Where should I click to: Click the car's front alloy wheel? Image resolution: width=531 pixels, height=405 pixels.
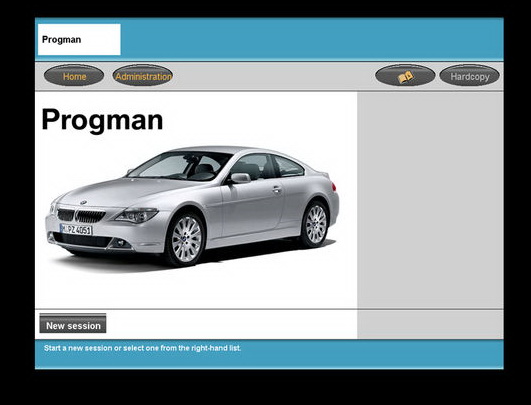[186, 239]
